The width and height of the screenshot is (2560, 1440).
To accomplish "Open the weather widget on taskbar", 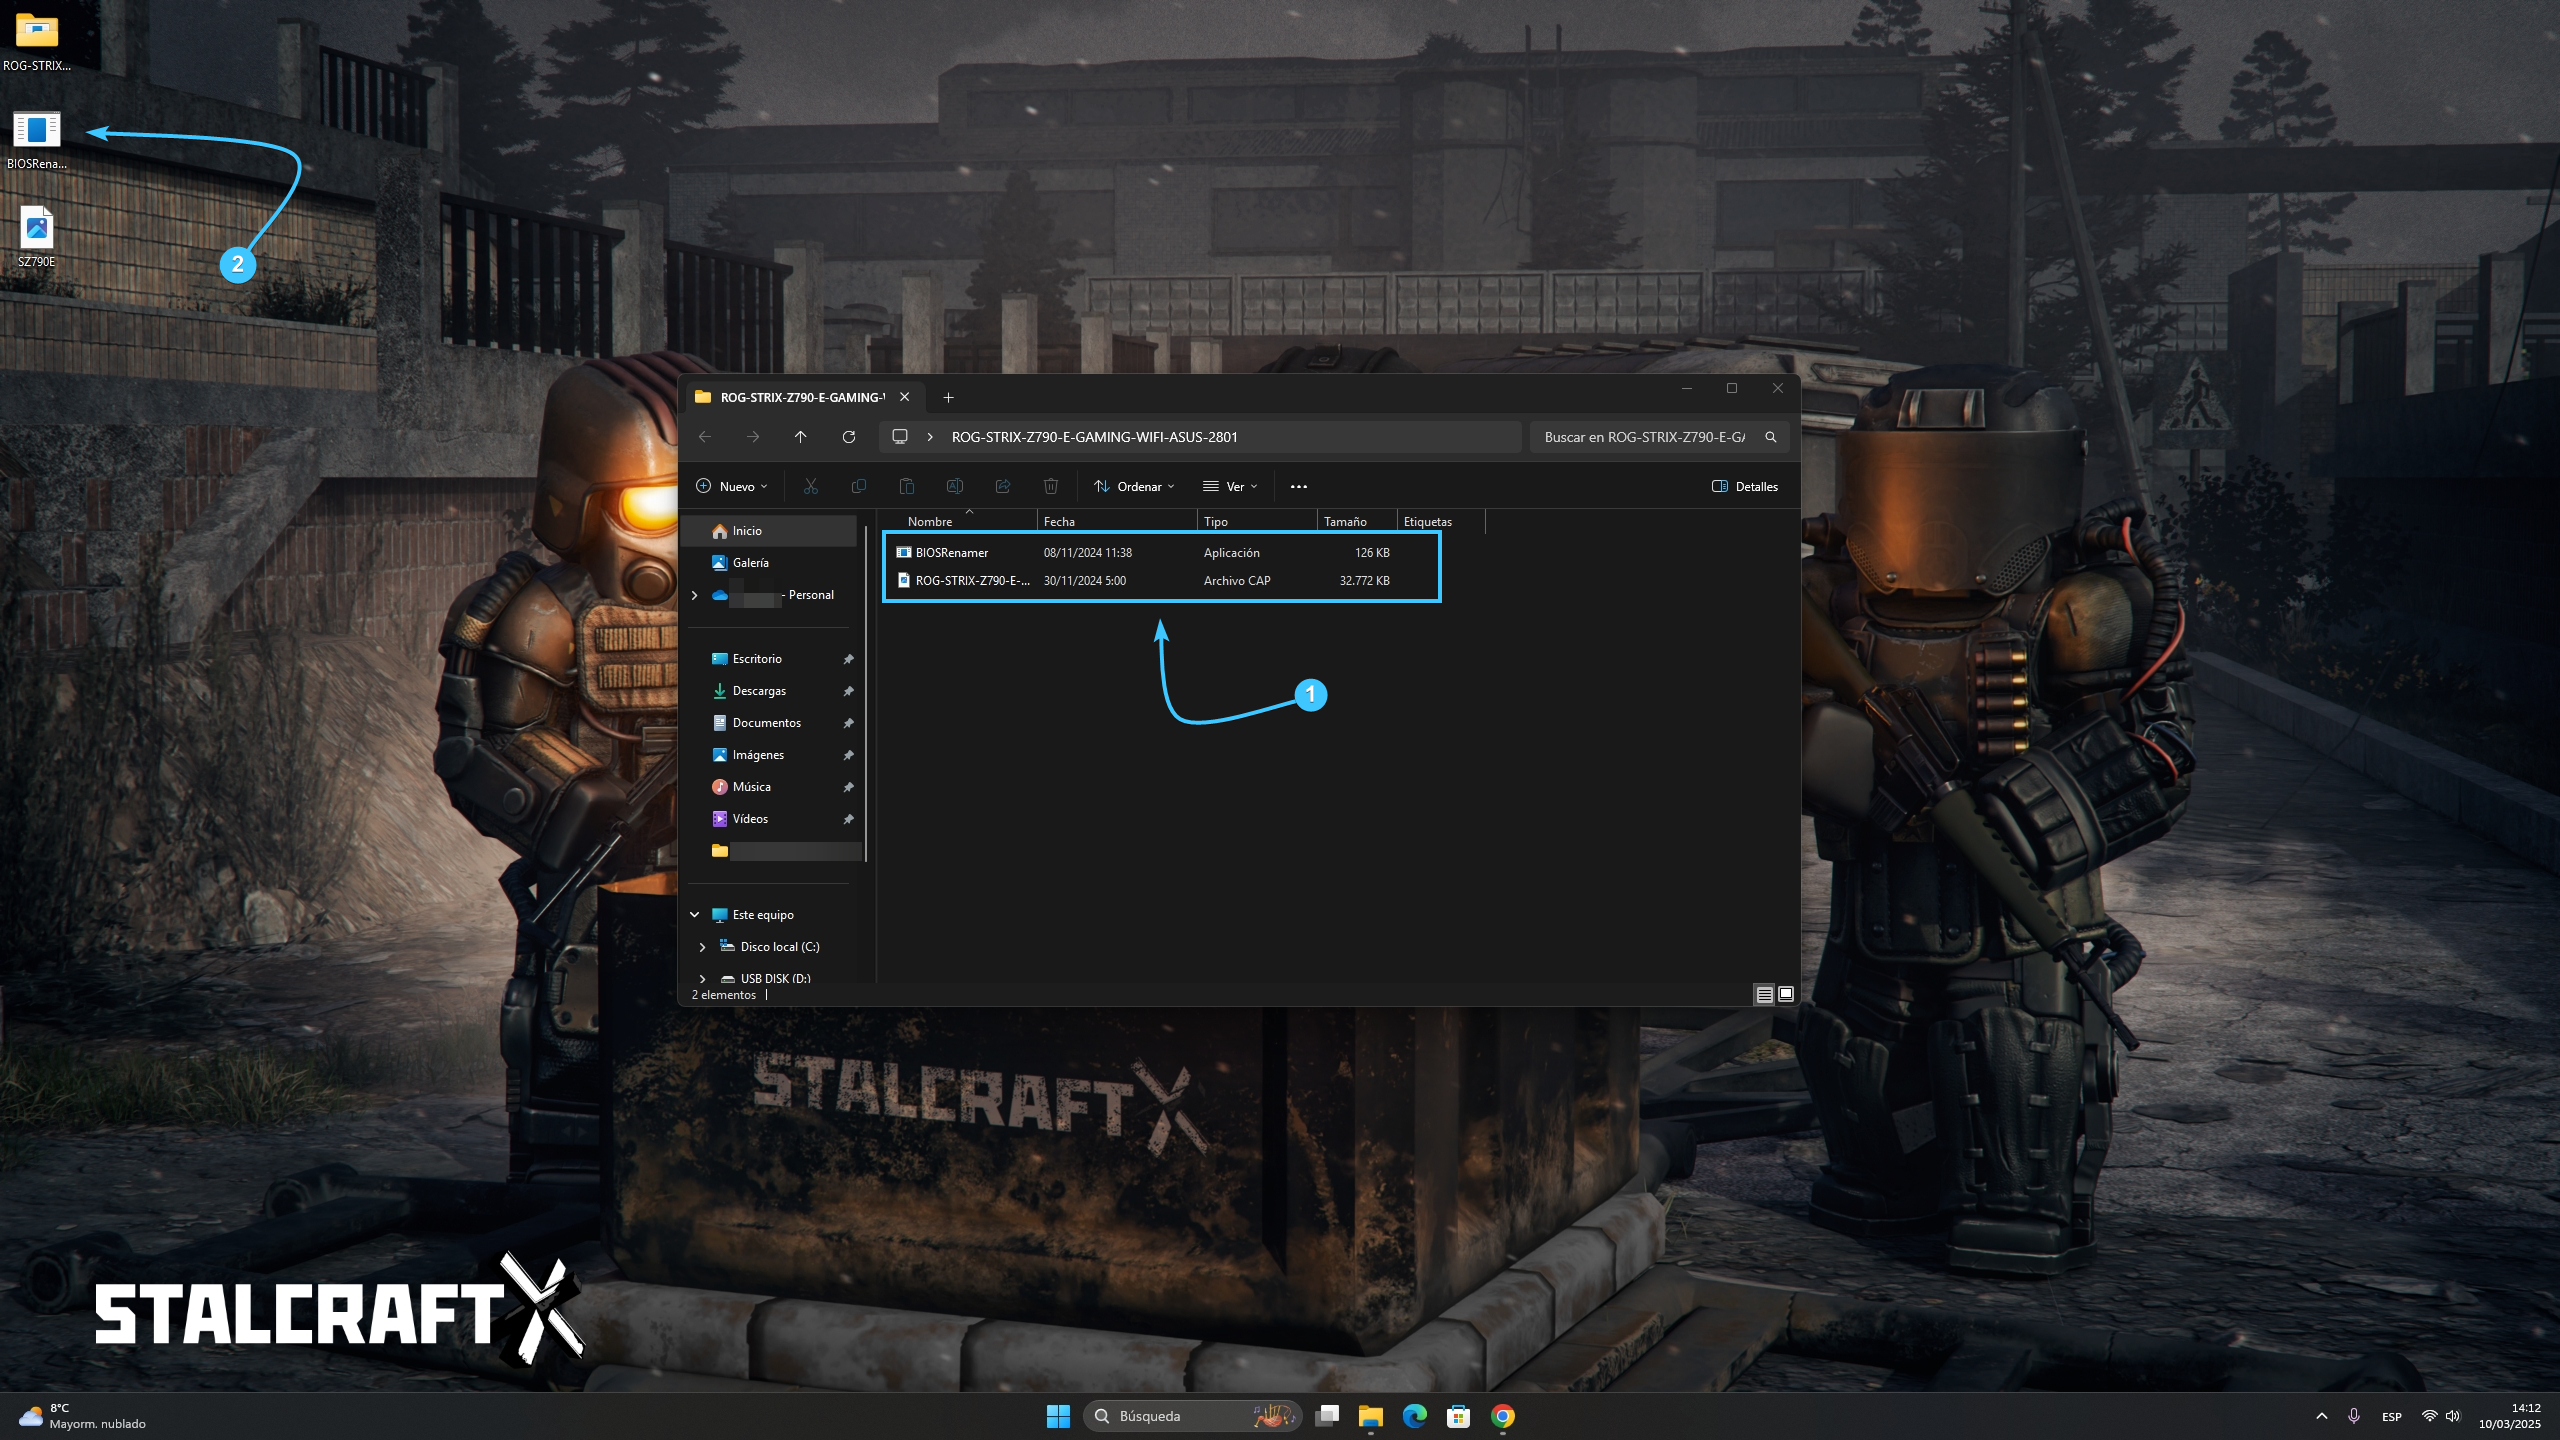I will pyautogui.click(x=82, y=1416).
